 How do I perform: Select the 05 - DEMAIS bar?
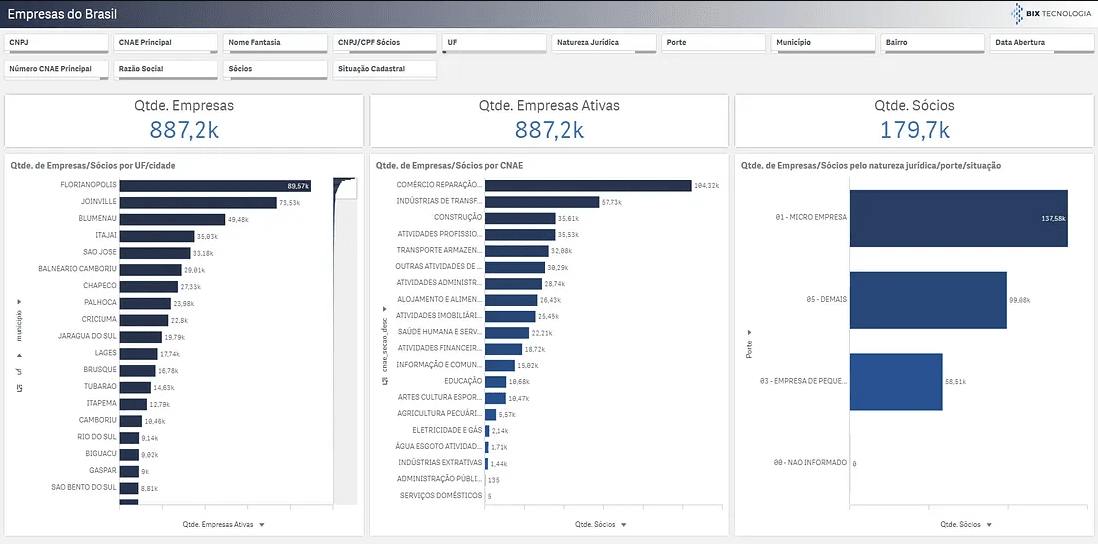pos(928,299)
